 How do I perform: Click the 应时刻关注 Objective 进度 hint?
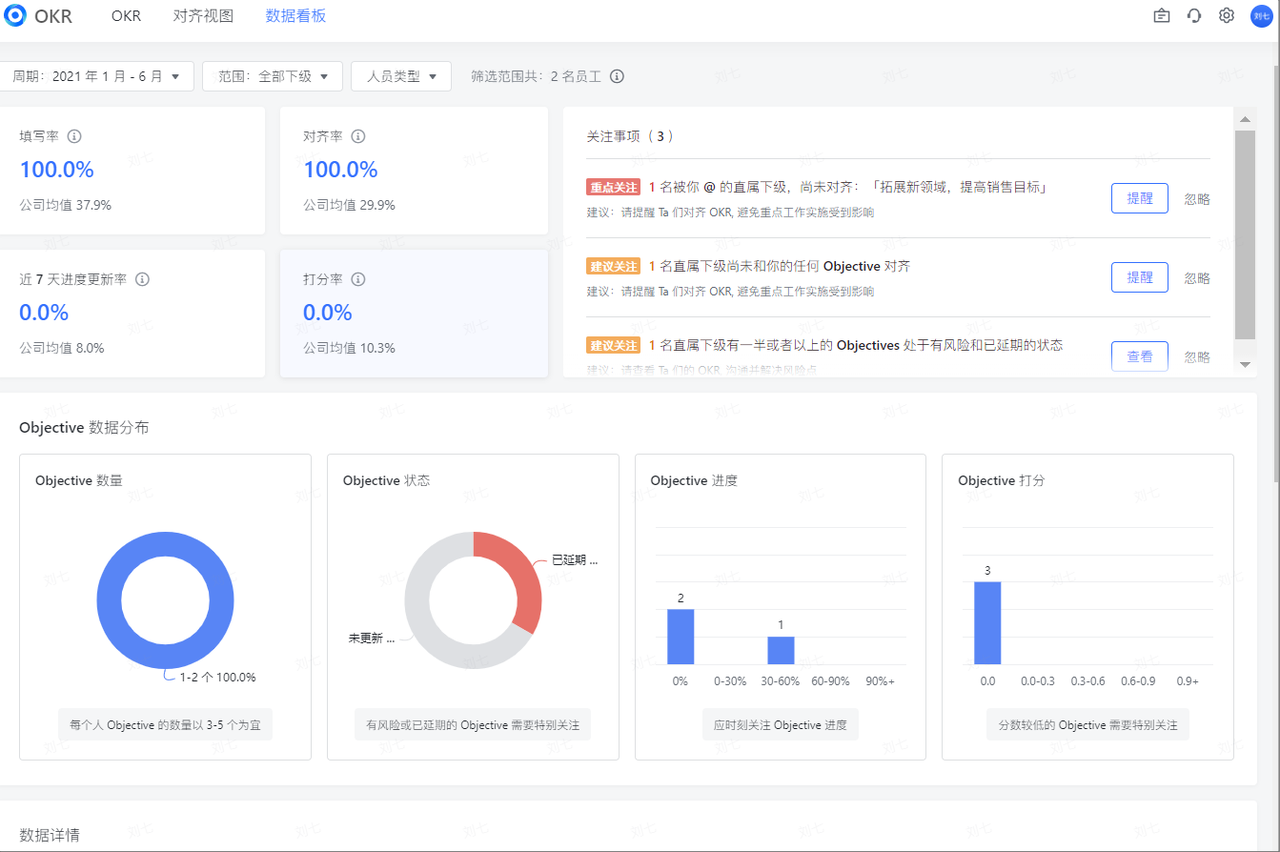tap(781, 725)
